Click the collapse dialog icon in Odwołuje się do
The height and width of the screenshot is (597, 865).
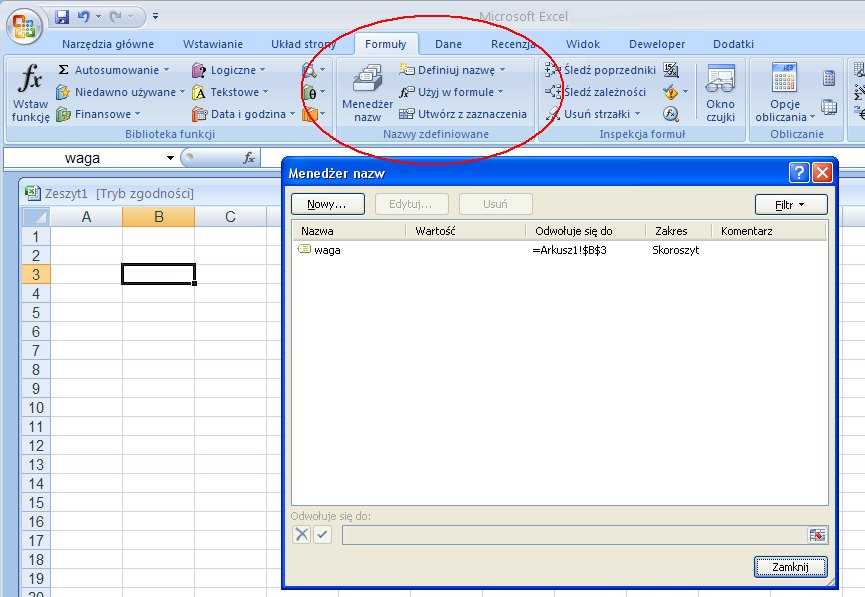818,535
